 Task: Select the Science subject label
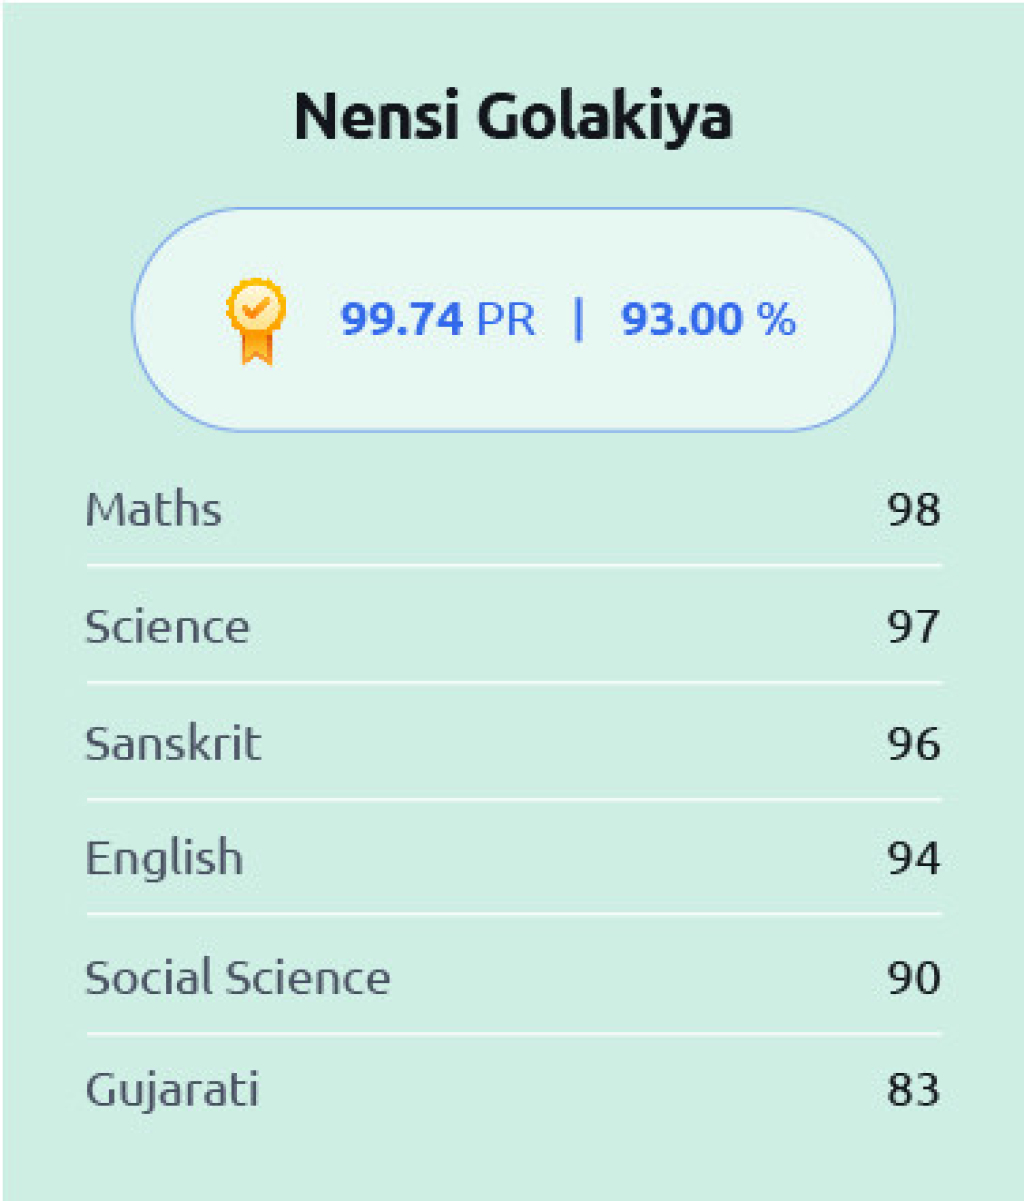(167, 627)
